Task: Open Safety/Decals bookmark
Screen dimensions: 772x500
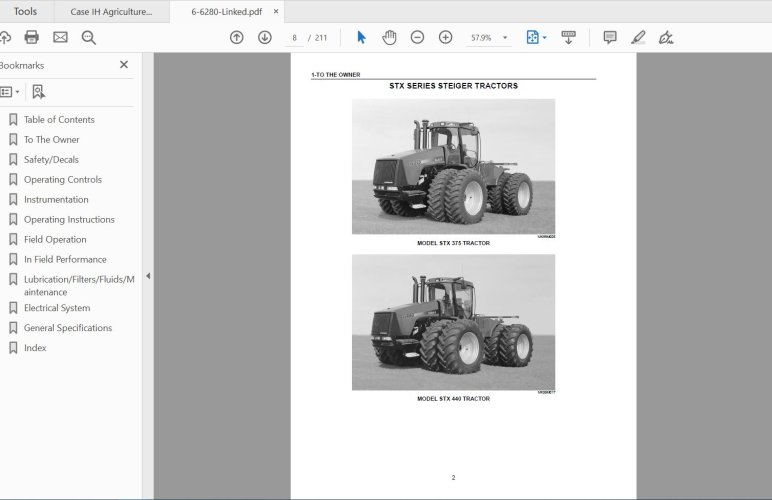Action: pos(51,159)
